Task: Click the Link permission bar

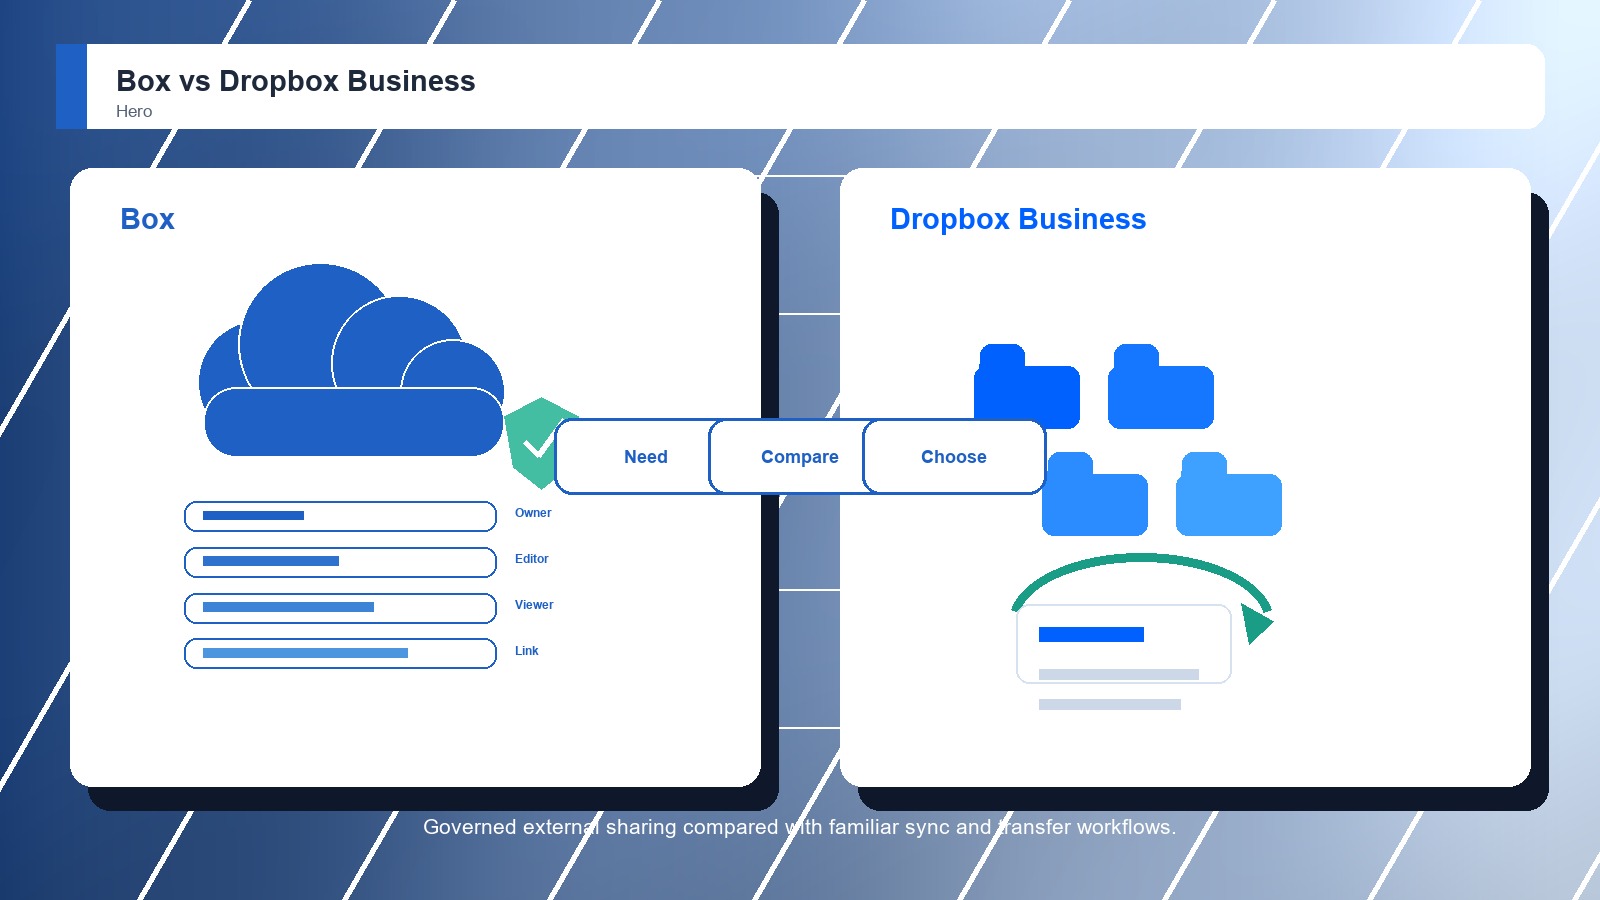Action: (340, 653)
